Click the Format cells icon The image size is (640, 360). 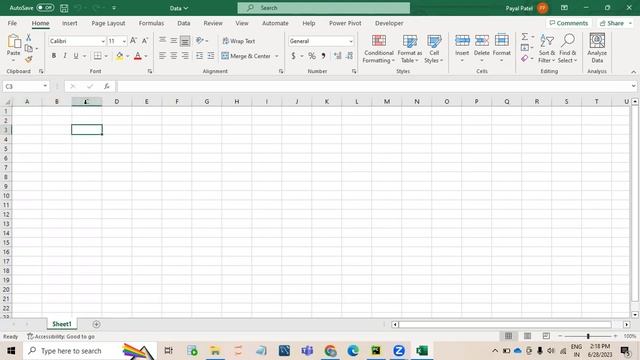[x=502, y=40]
